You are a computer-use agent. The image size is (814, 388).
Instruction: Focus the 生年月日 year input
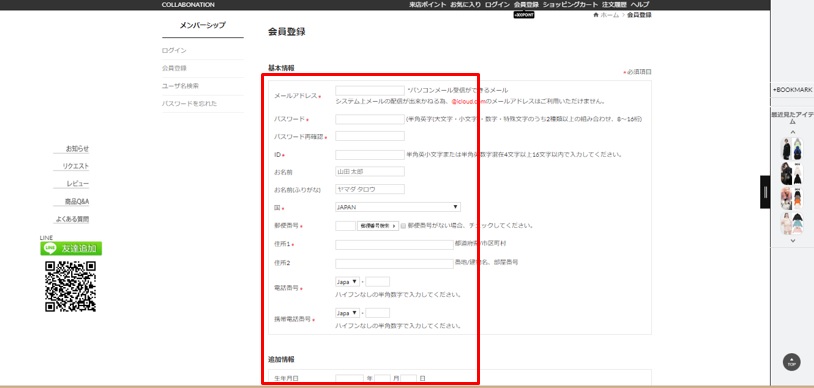[x=349, y=379]
